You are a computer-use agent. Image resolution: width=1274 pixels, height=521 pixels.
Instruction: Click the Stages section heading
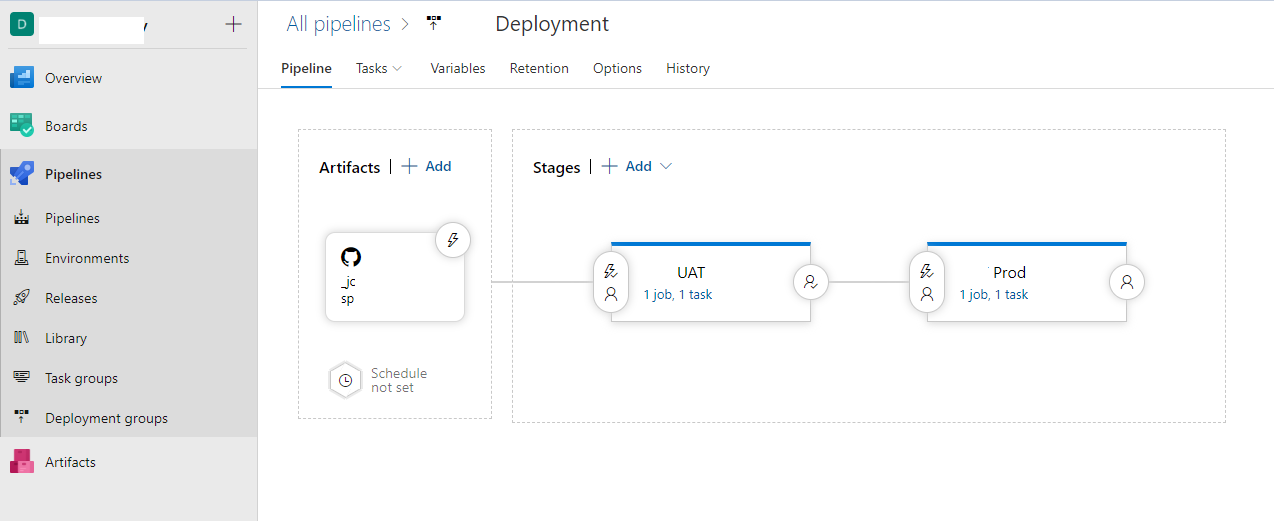coord(556,168)
